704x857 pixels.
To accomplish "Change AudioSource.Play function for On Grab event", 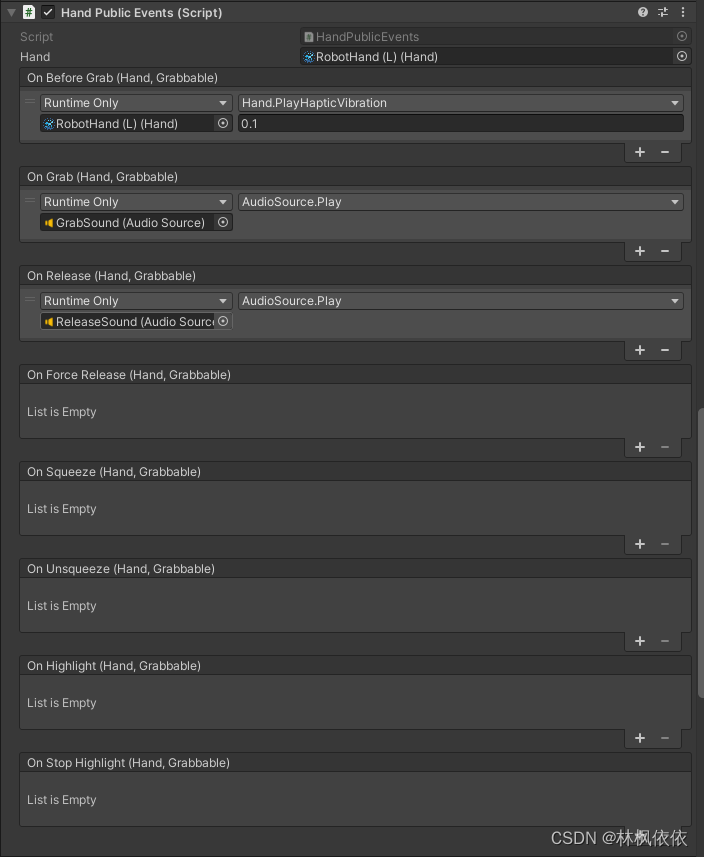I will click(459, 201).
